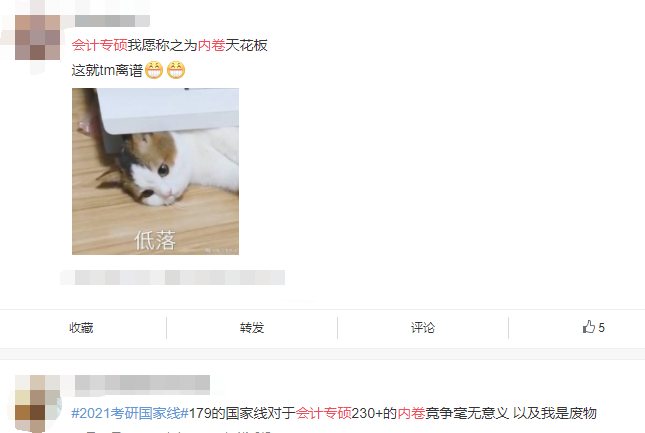Click red 会计专硕 keyword in first post
This screenshot has height=433, width=645.
[100, 45]
